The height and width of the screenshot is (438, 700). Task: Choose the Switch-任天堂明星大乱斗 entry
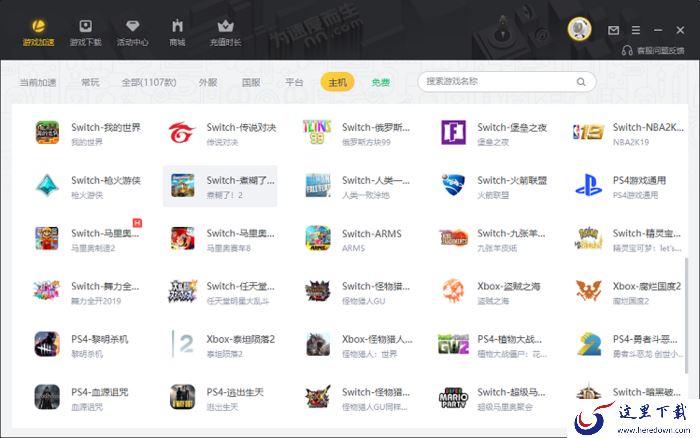point(220,291)
